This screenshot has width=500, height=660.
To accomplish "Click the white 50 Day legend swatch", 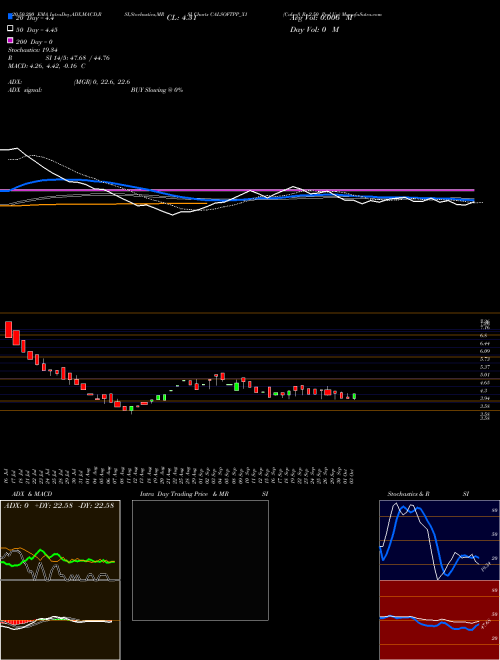I will tap(11, 29).
